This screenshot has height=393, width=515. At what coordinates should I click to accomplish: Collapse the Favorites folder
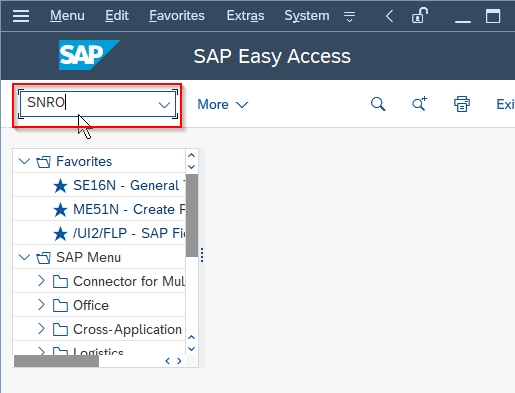tap(24, 161)
